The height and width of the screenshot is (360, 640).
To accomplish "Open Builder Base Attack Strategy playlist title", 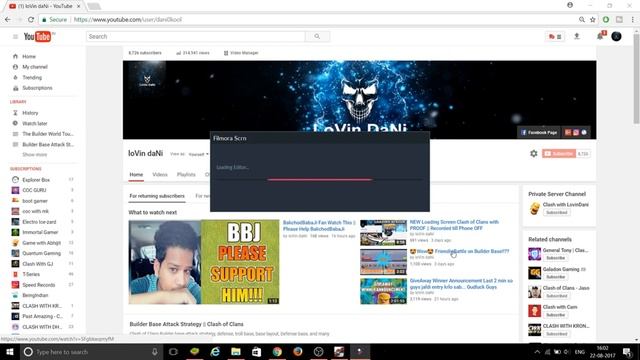I will 187,324.
